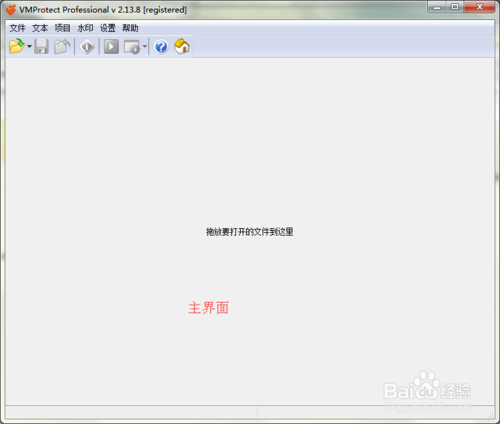Click the diamond info toolbar icon
Viewport: 500px width, 424px height.
click(x=87, y=46)
